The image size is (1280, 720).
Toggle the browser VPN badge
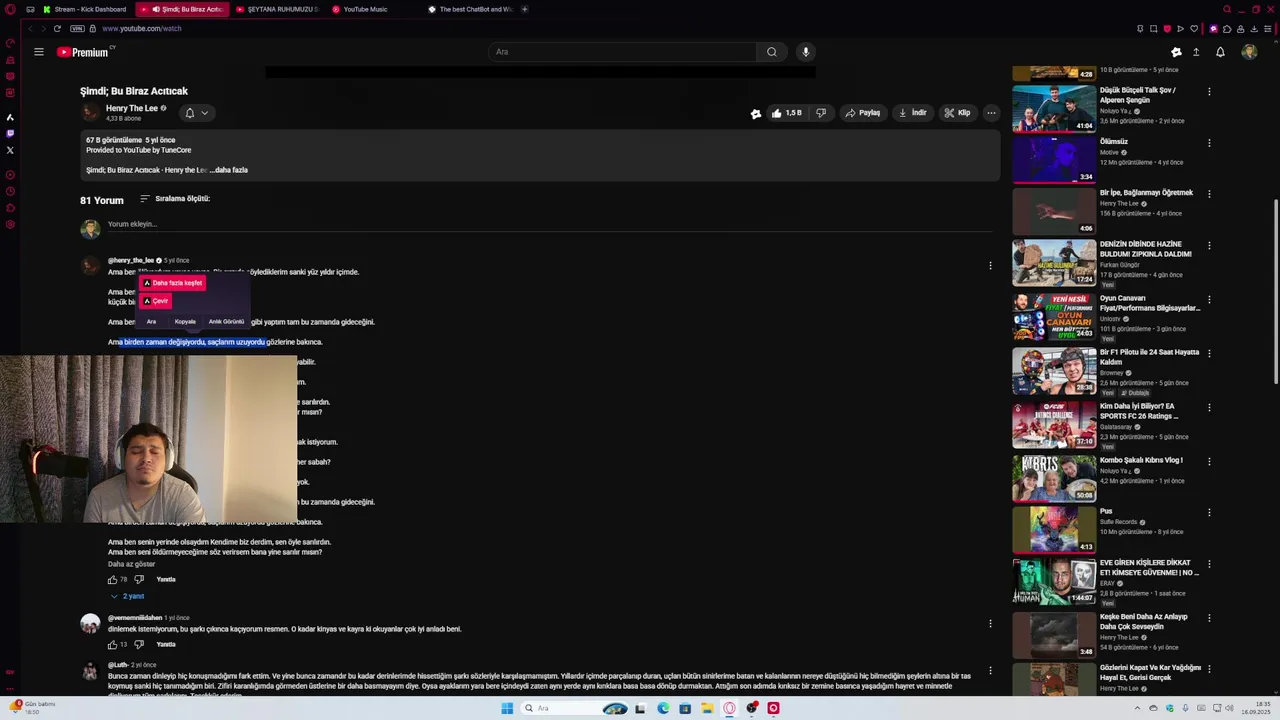click(77, 28)
